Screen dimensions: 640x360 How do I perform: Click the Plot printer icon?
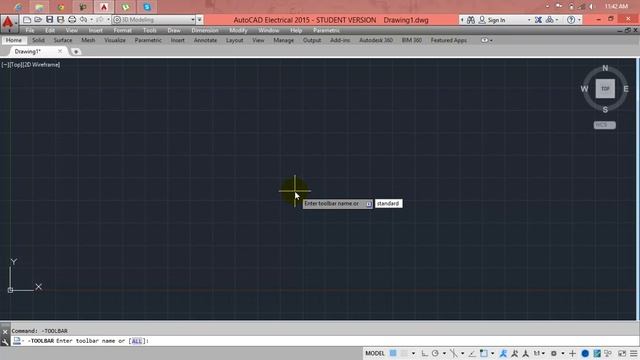click(x=72, y=20)
